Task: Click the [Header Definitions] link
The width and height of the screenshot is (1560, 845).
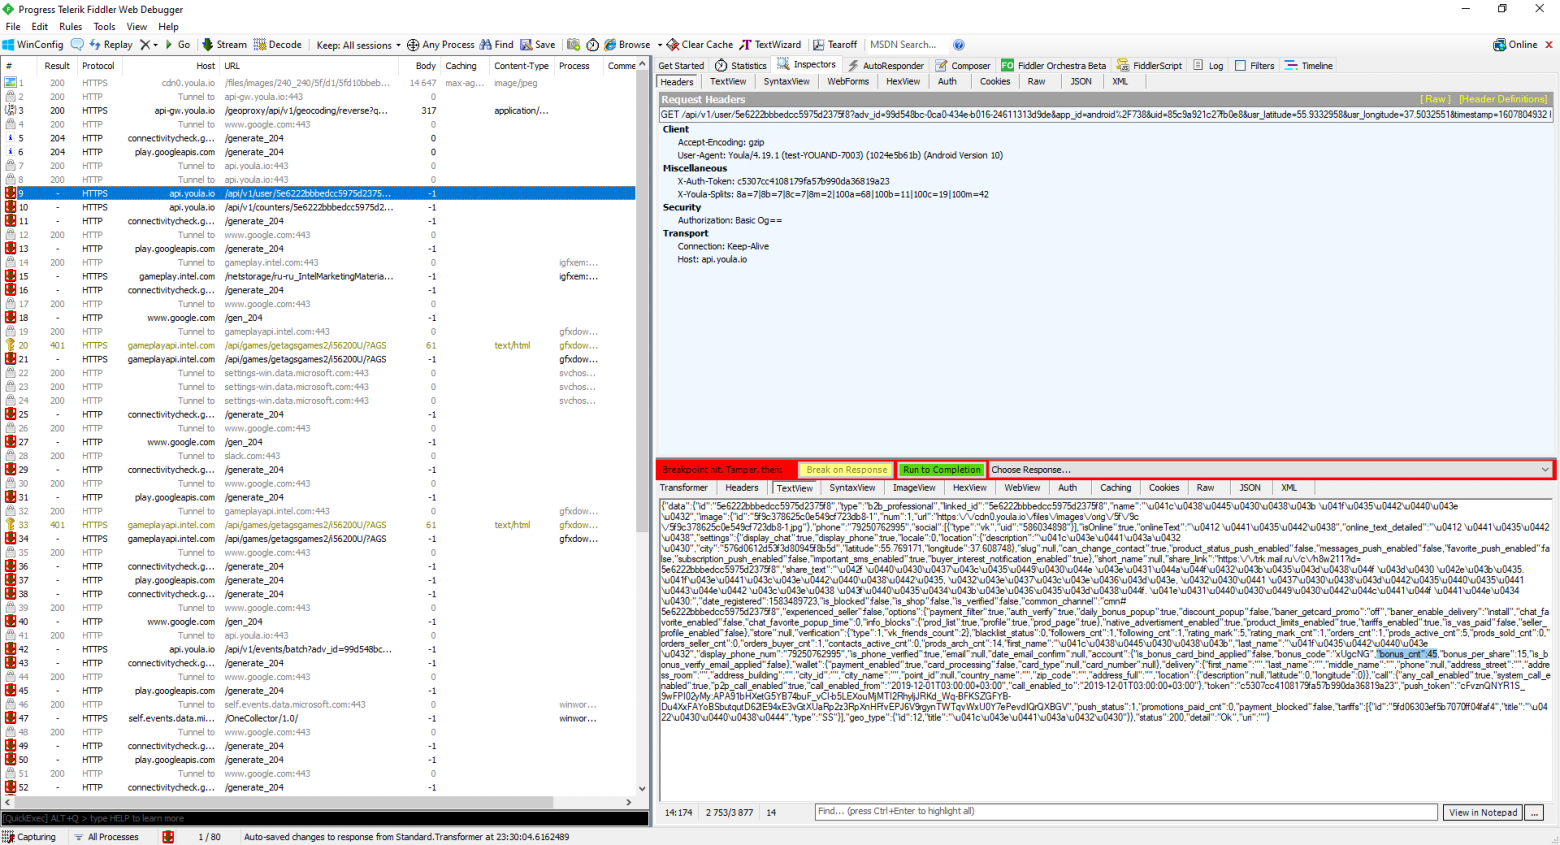Action: click(x=1504, y=100)
